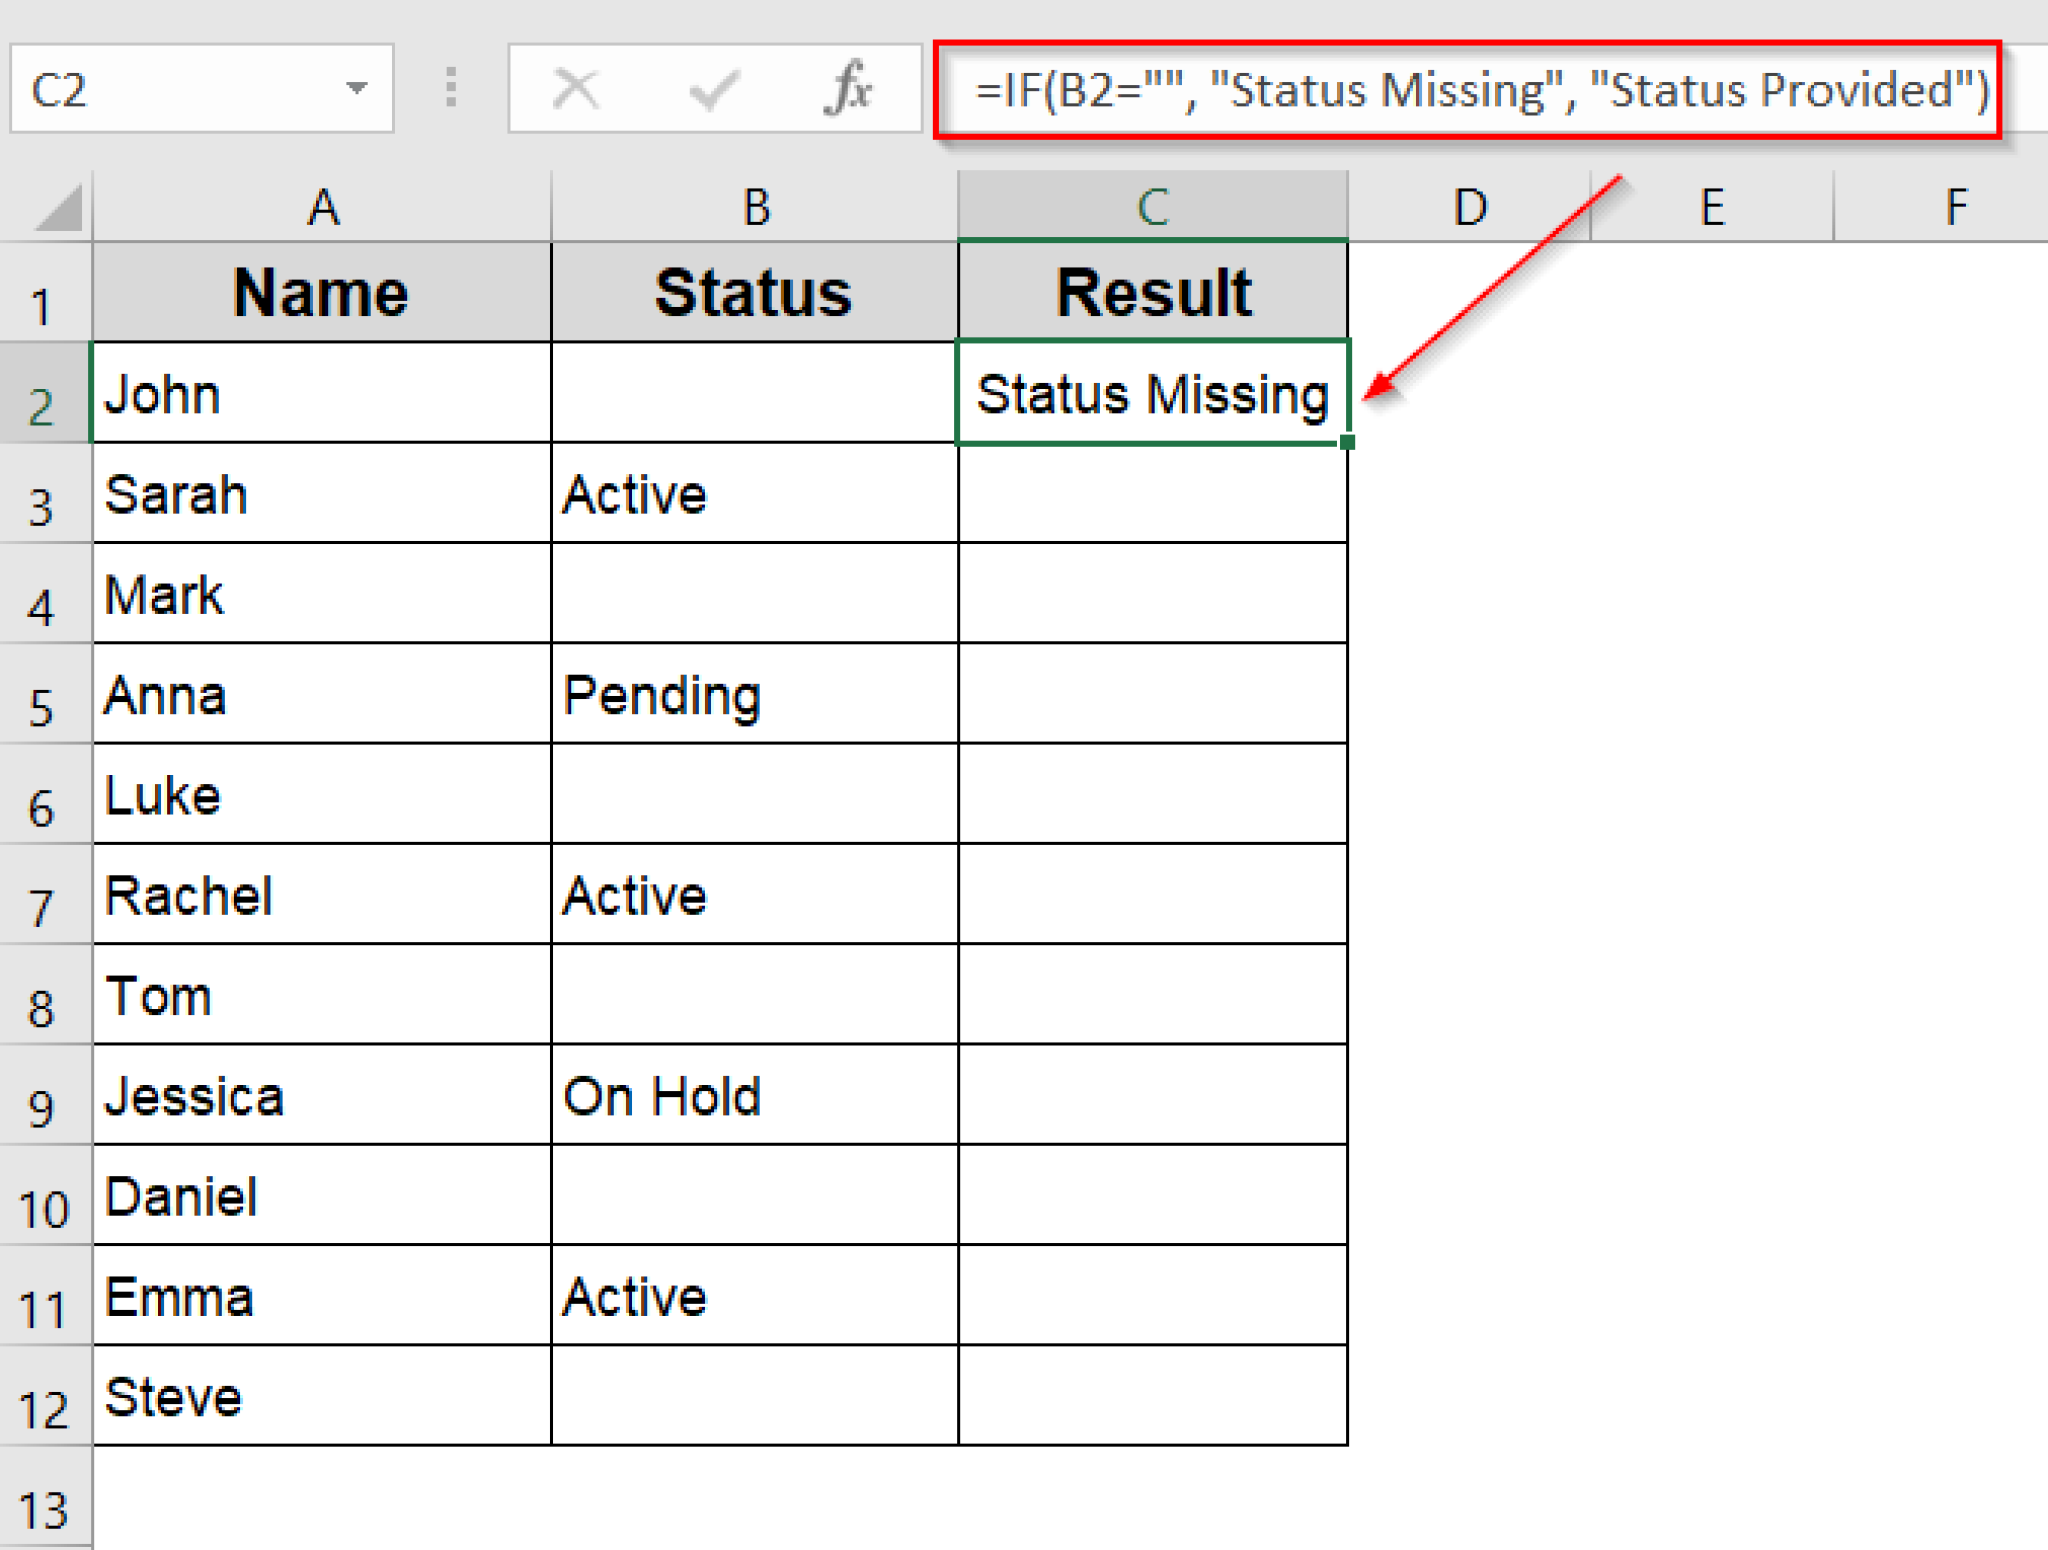Click the formula bar resize dots handle
The width and height of the screenshot is (2048, 1550).
(x=451, y=88)
